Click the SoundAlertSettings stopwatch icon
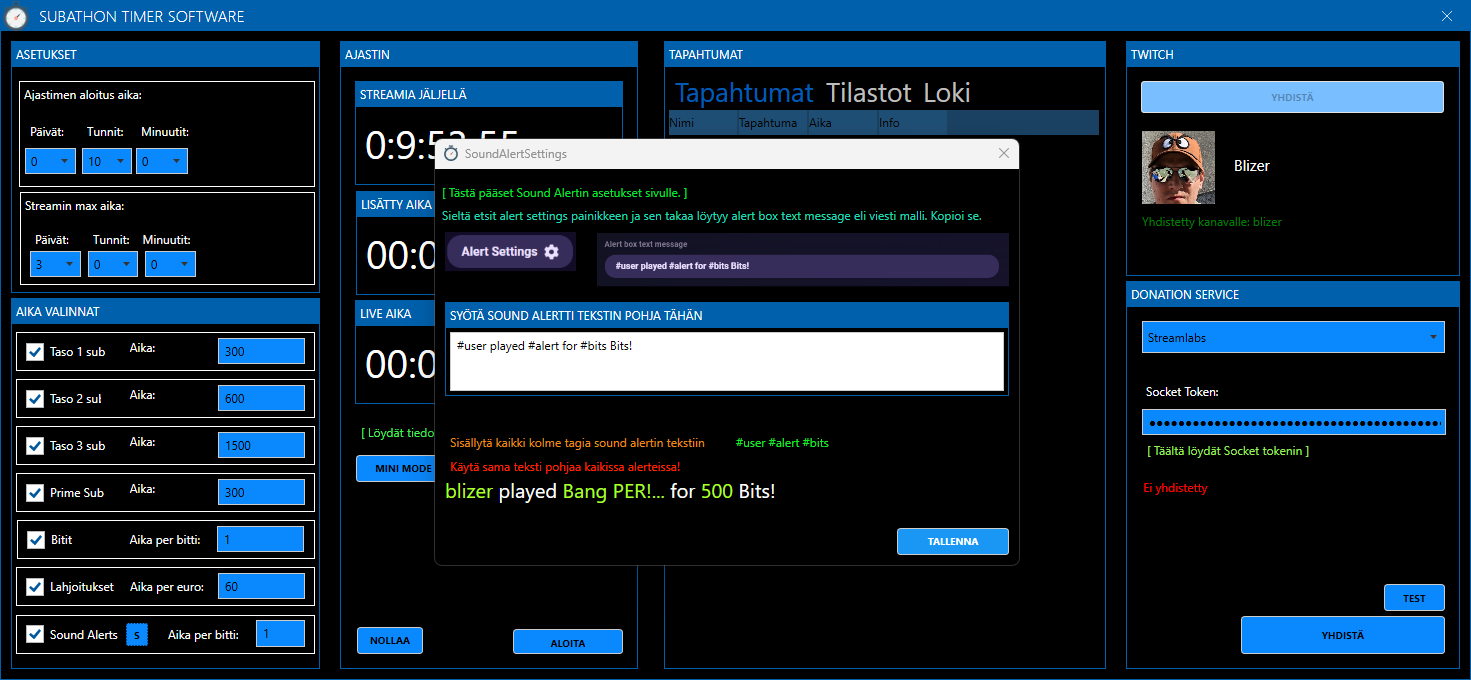 coord(451,154)
